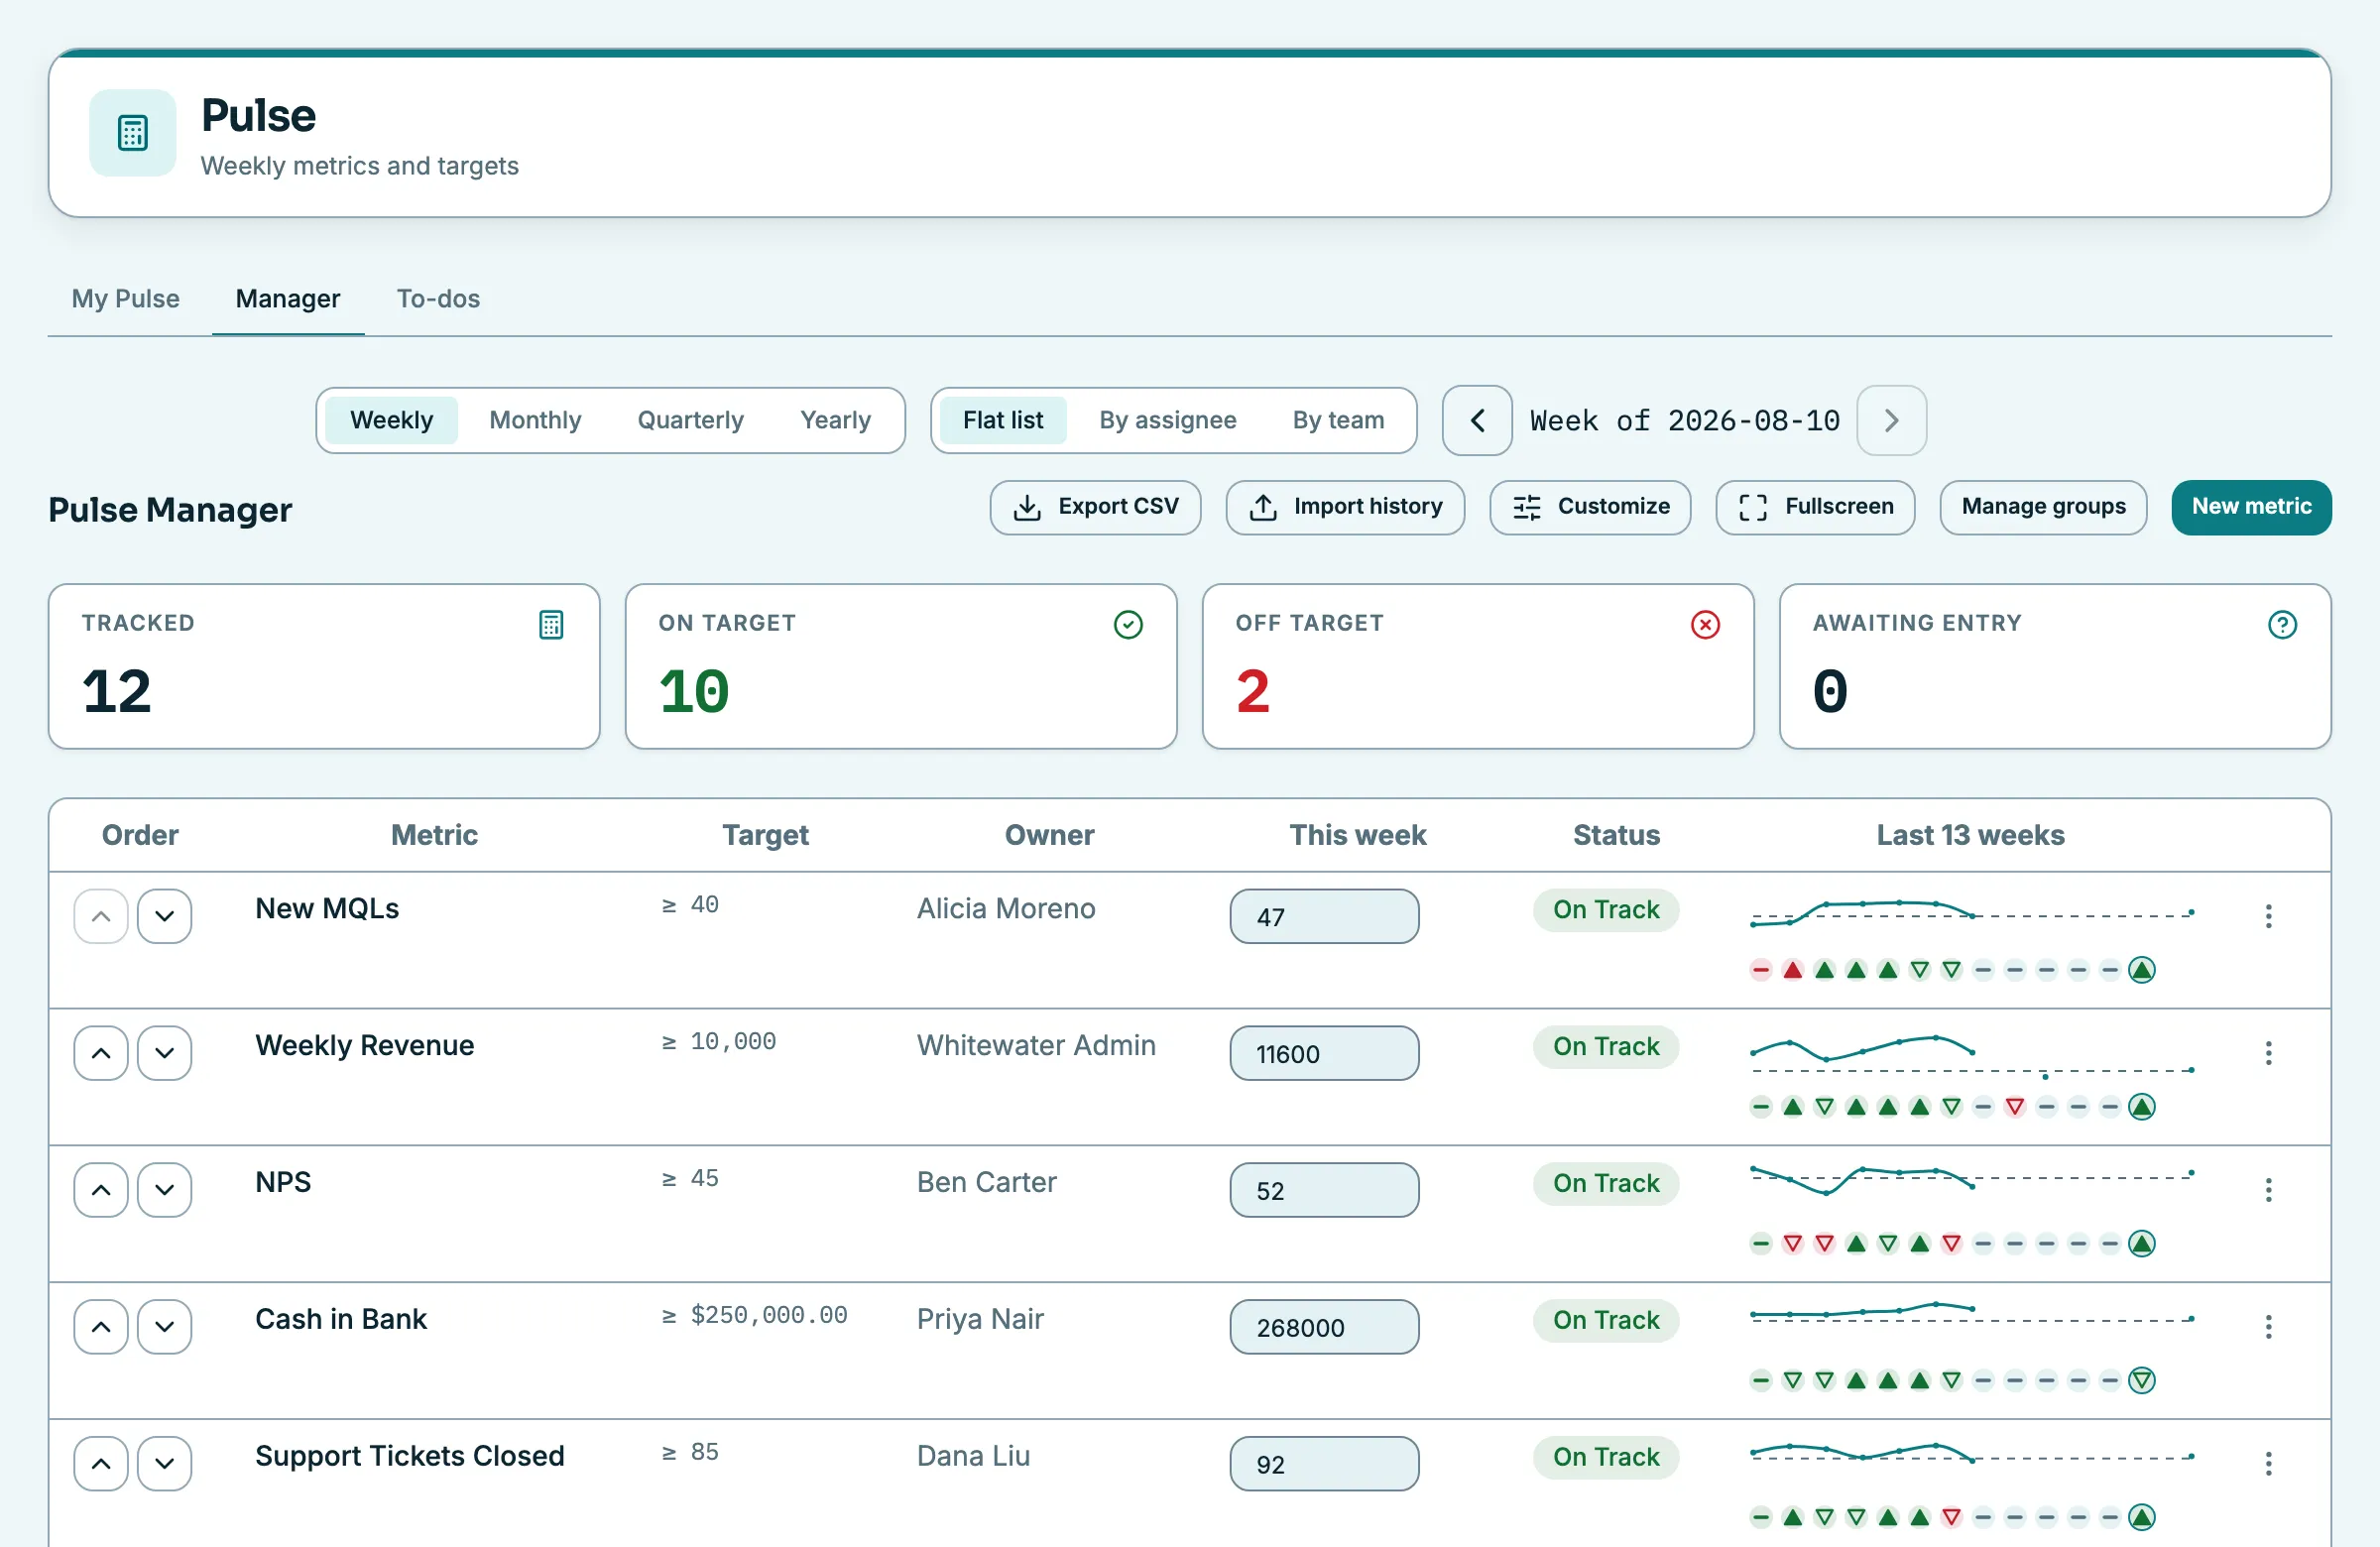Open Support Tickets Closed row options menu
The image size is (2380, 1547).
point(2268,1464)
